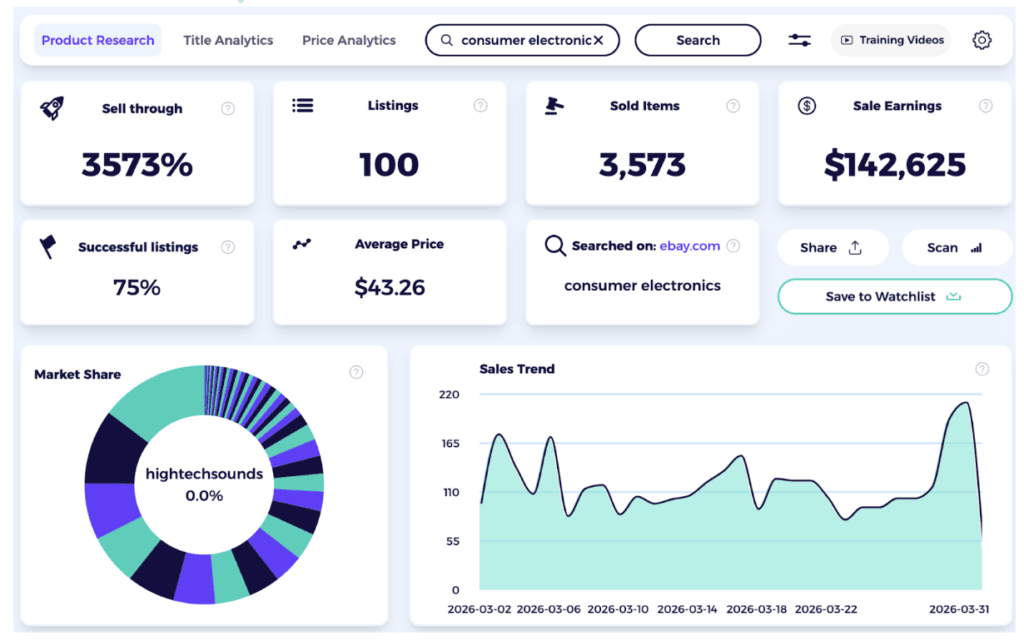Screen dimensions: 1024x641
Task: Clear the search field with X
Action: pyautogui.click(x=598, y=40)
